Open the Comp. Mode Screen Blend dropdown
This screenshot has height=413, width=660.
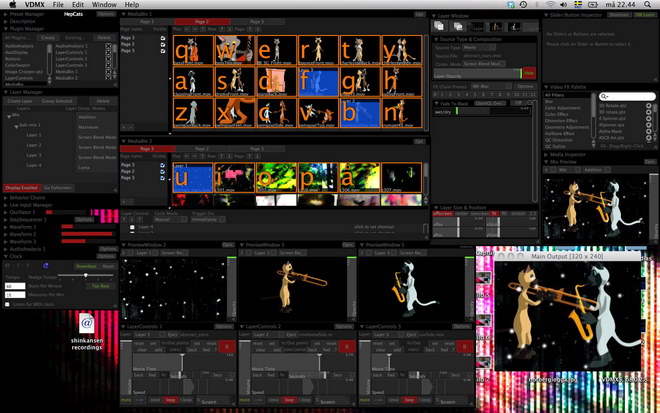484,64
